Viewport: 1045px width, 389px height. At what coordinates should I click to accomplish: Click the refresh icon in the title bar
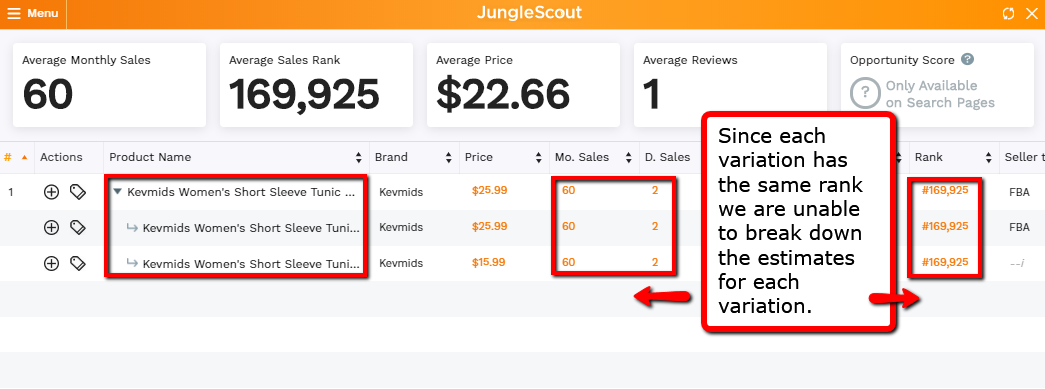(1008, 13)
